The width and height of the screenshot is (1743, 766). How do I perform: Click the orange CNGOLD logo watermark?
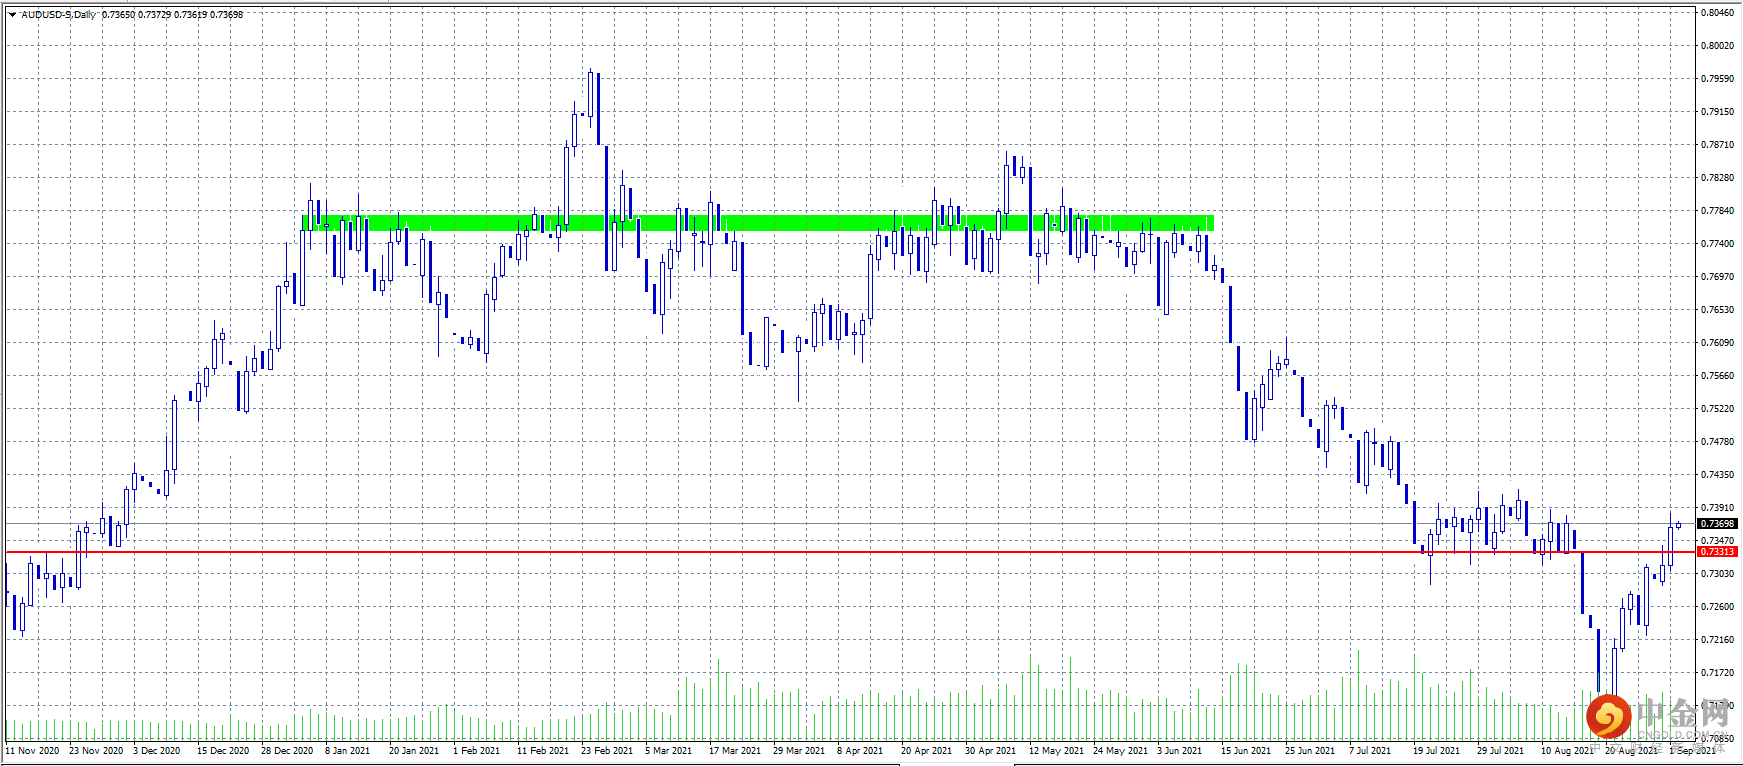[x=1609, y=716]
